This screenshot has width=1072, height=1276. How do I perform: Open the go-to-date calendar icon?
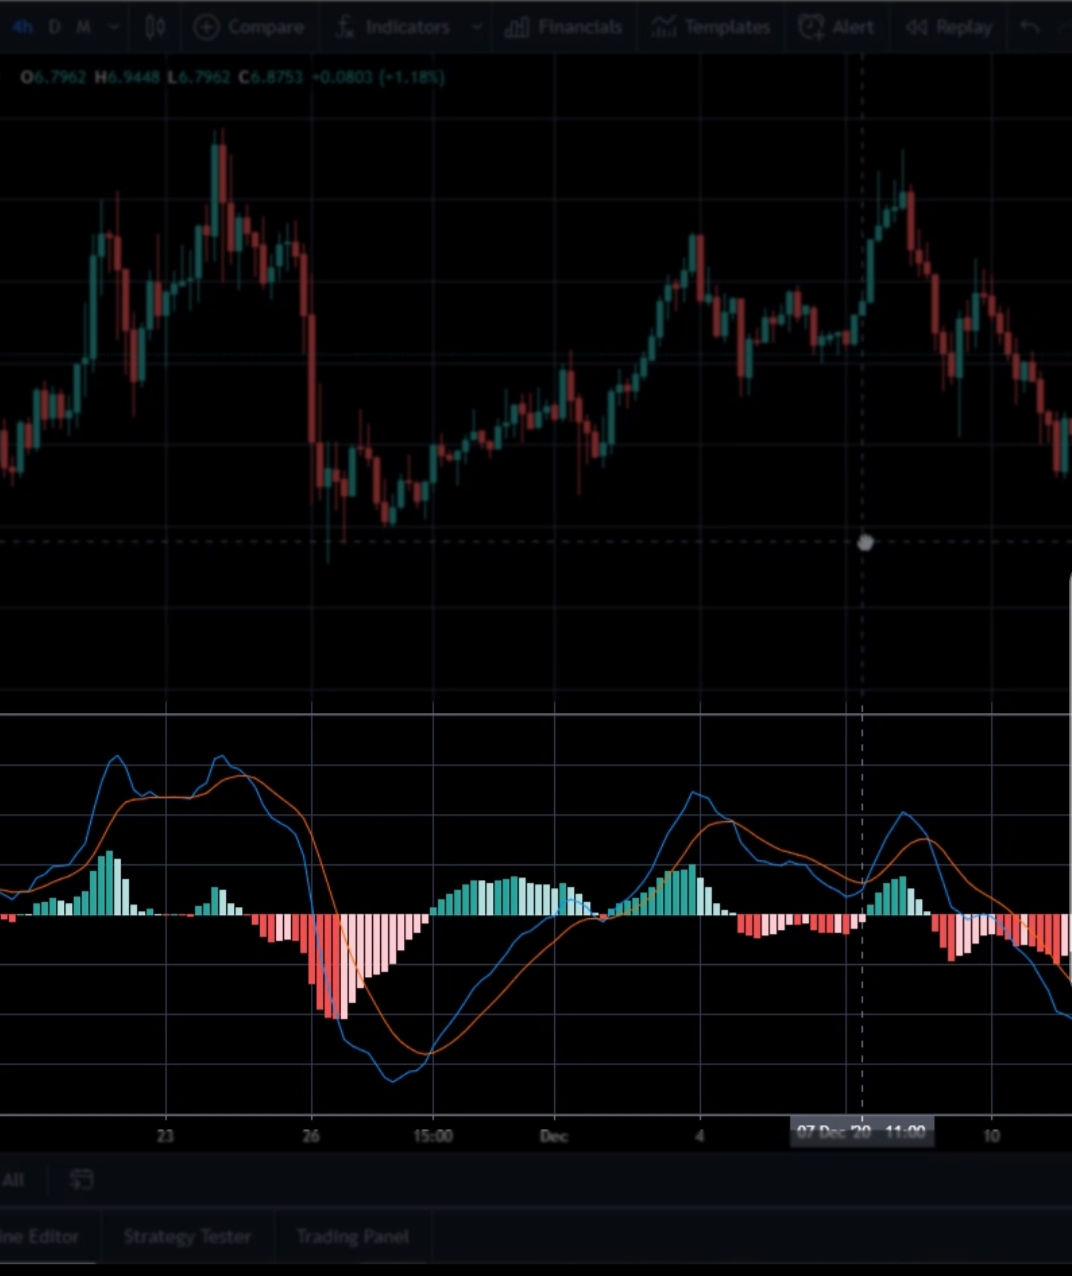click(x=82, y=1180)
